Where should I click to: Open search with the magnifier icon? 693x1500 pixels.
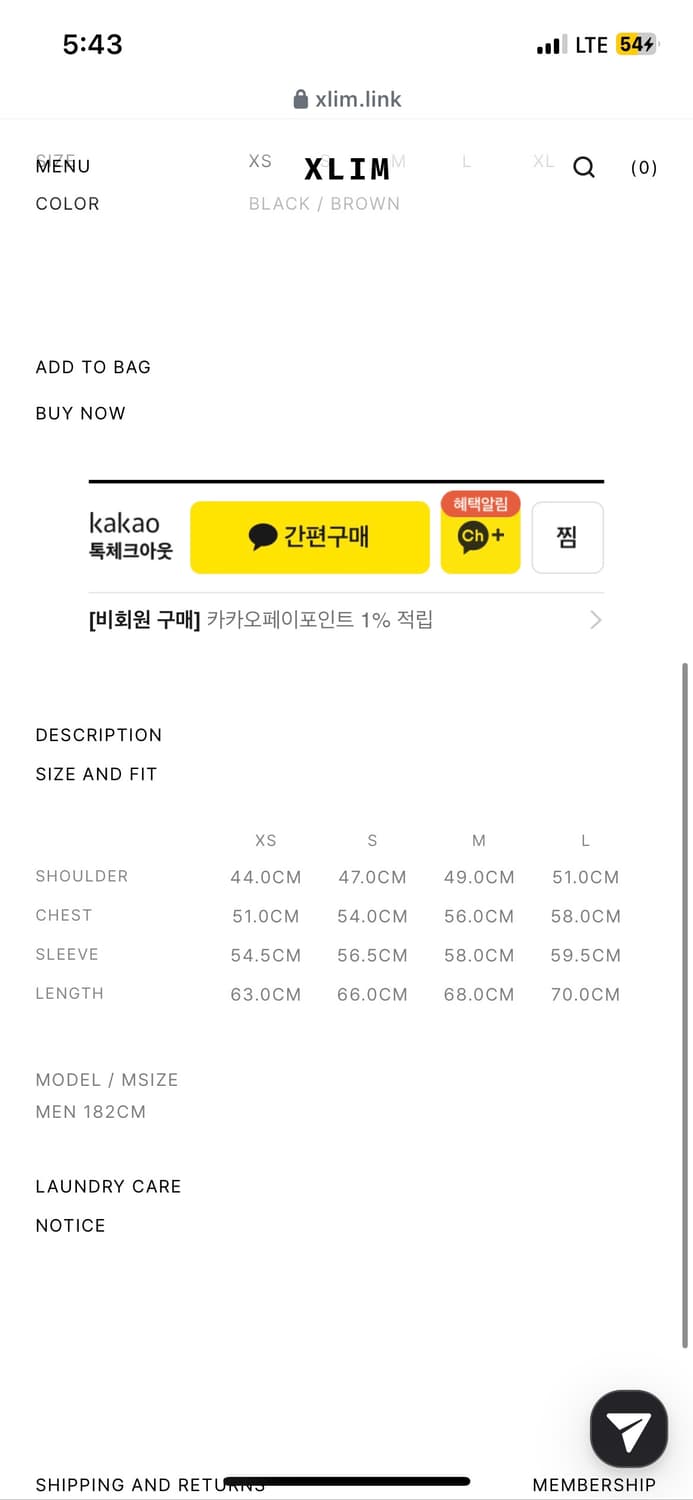[x=583, y=169]
